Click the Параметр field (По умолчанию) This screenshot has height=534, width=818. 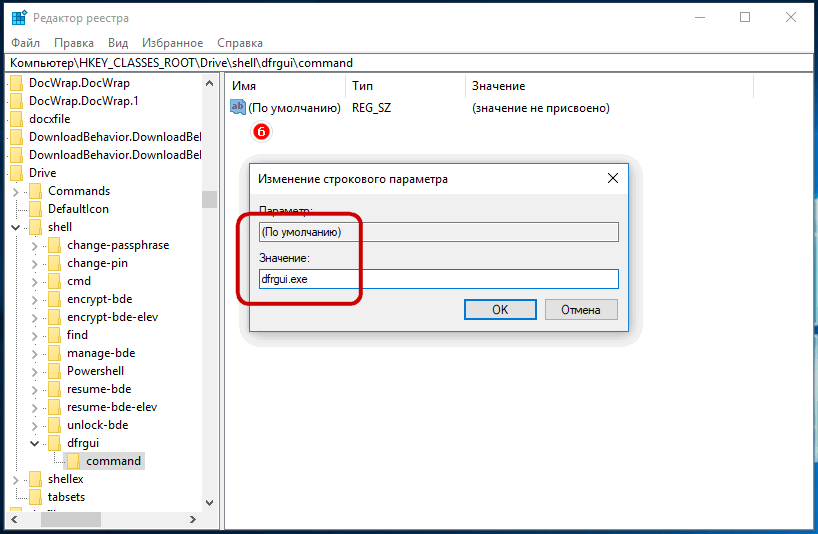click(439, 232)
